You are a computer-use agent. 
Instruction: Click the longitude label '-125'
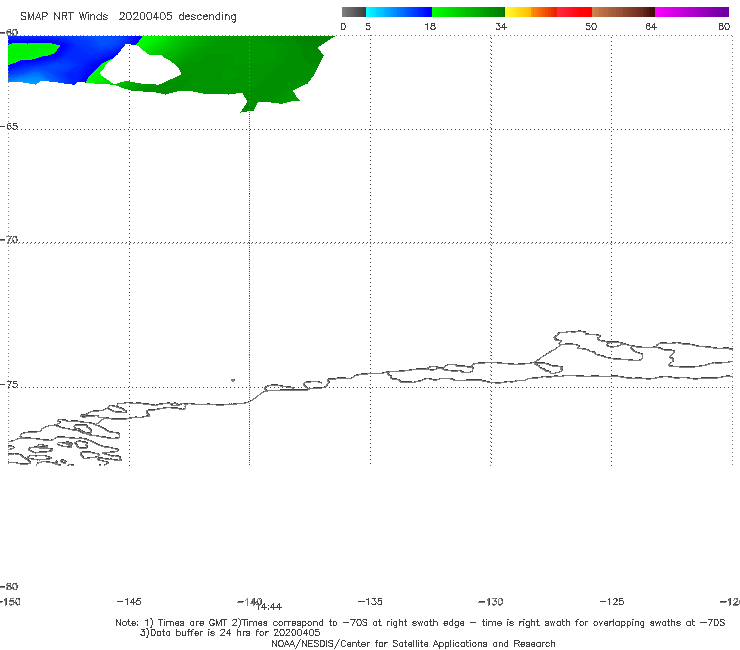tap(612, 602)
